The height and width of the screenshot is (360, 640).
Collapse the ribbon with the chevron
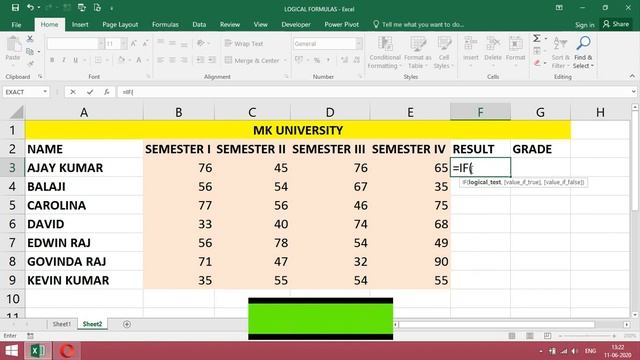(632, 76)
